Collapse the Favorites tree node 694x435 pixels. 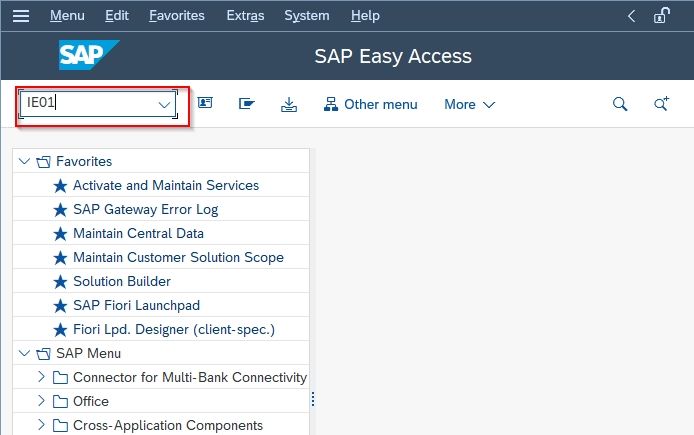point(24,161)
